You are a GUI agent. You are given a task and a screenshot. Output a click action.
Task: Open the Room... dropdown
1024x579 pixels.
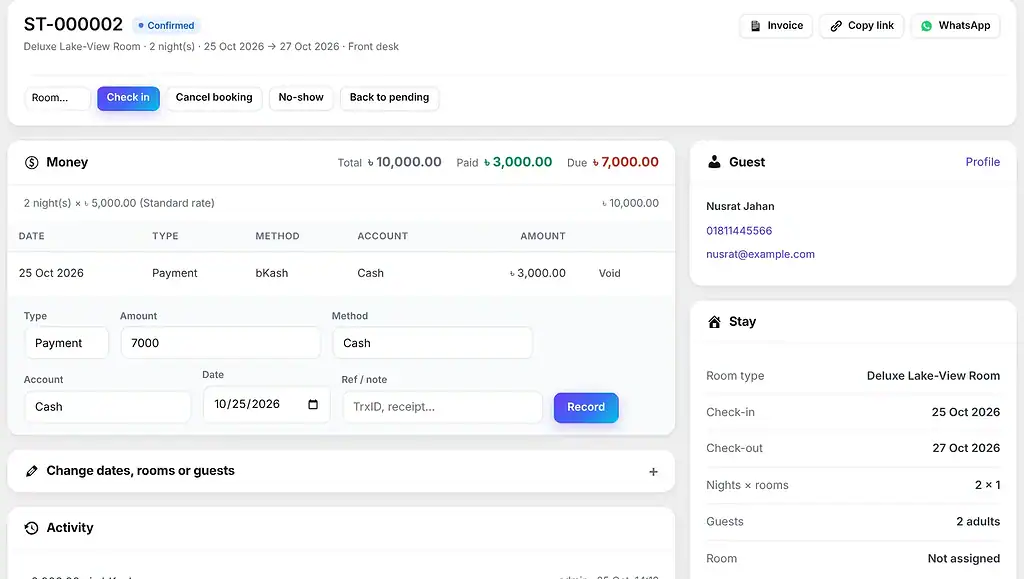coord(57,98)
